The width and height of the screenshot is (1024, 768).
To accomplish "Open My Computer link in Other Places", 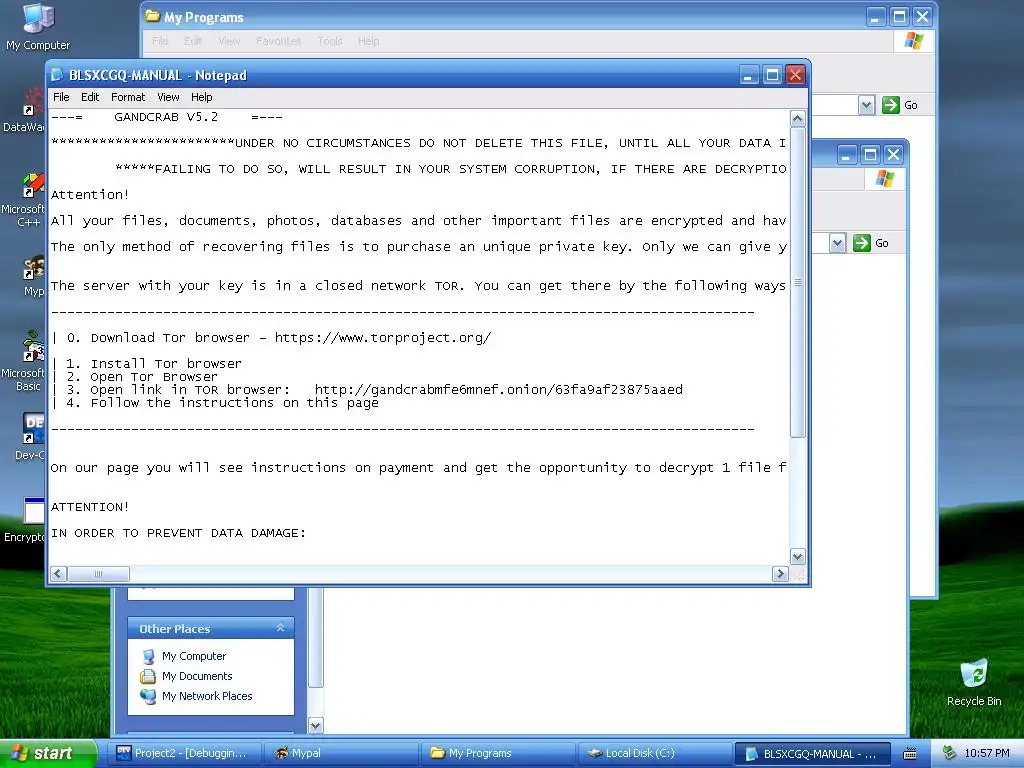I will tap(193, 656).
